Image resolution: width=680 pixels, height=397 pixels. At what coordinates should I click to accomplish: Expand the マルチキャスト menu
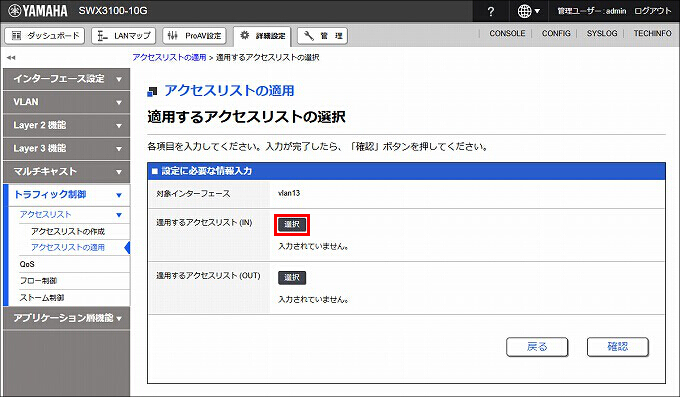66,172
